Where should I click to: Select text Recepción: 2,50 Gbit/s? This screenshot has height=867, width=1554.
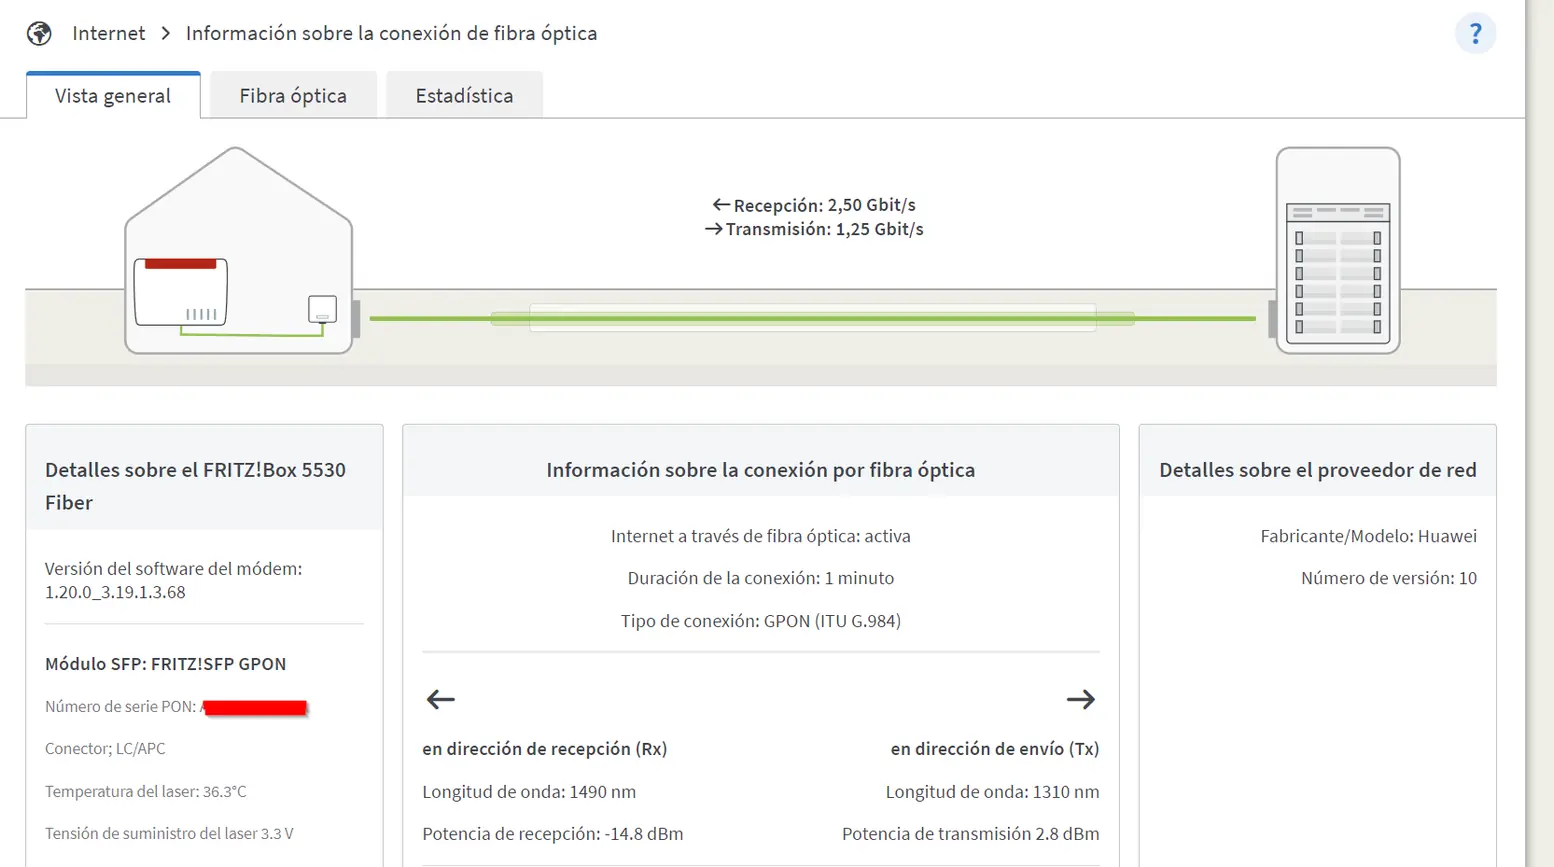824,204
